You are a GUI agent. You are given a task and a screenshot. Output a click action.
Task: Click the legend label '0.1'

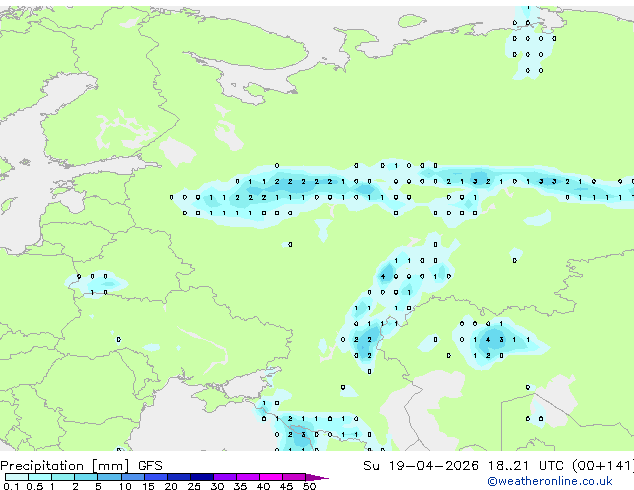[11, 486]
